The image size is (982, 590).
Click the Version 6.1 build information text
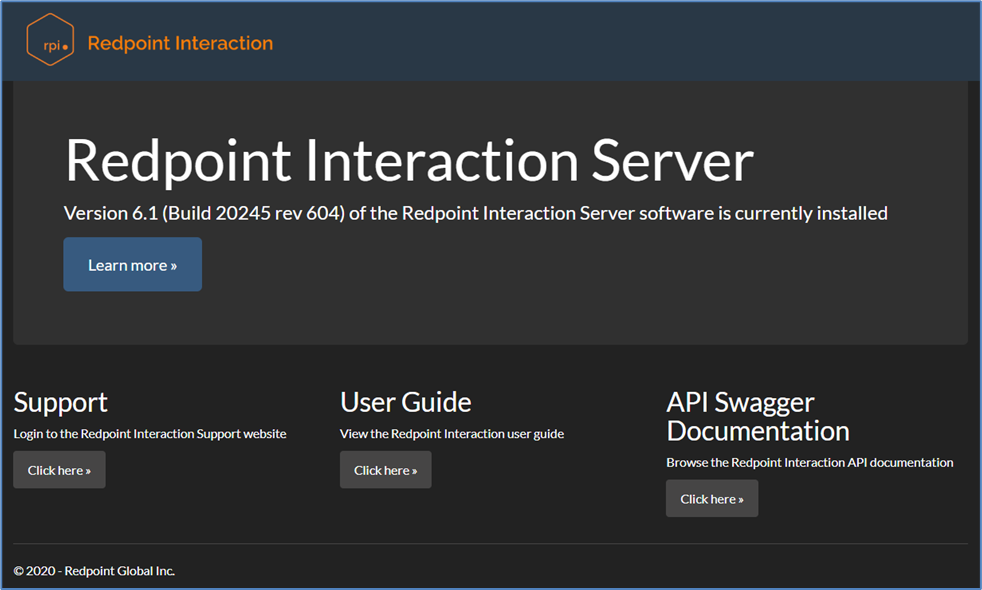coord(475,213)
